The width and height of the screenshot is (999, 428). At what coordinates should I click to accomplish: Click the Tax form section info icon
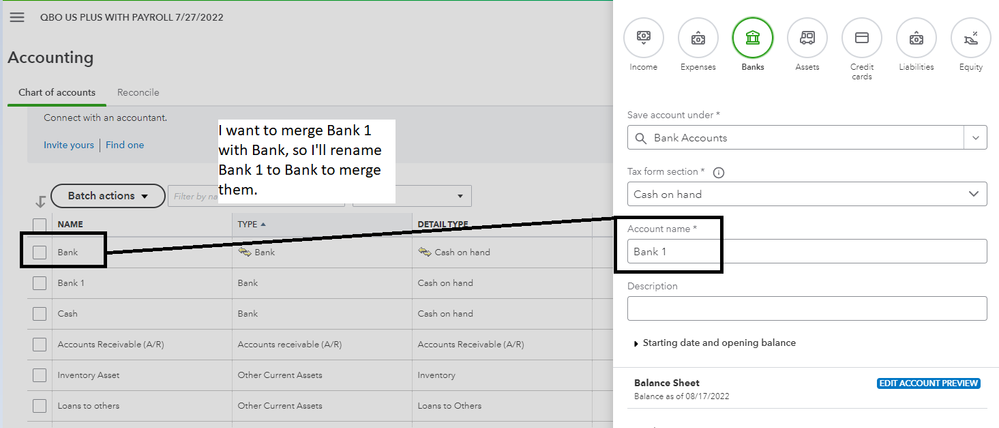[719, 172]
